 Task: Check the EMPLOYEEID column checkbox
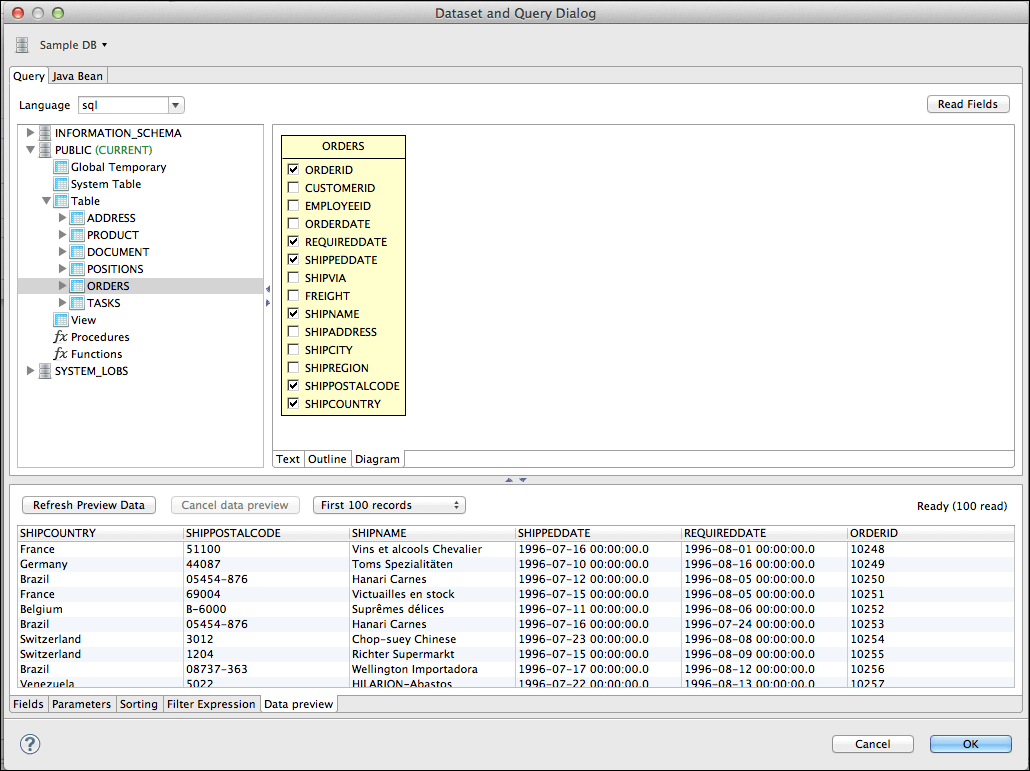(294, 206)
